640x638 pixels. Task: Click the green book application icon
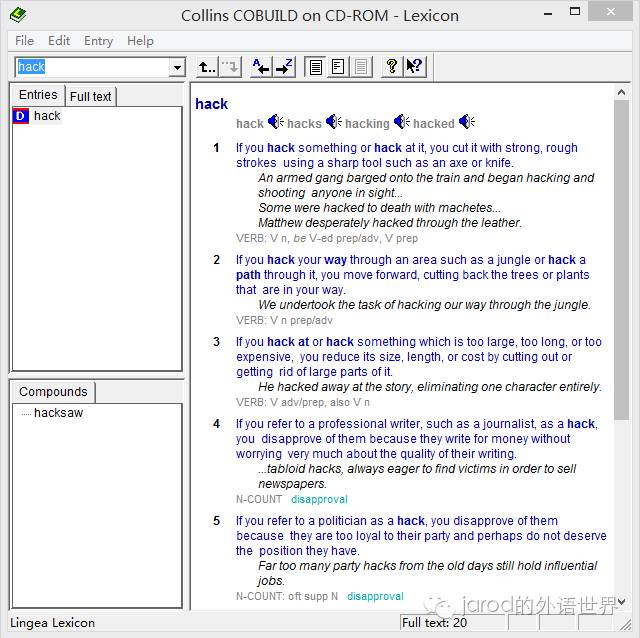(18, 16)
